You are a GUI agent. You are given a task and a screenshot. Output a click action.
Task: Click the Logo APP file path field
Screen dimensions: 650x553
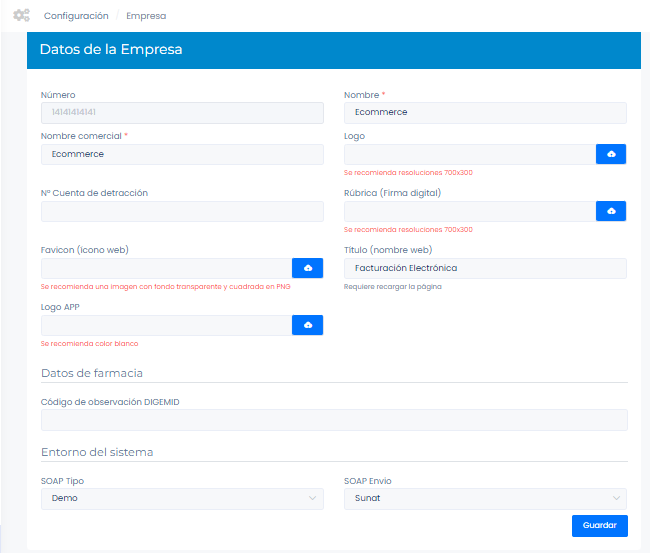pos(167,325)
